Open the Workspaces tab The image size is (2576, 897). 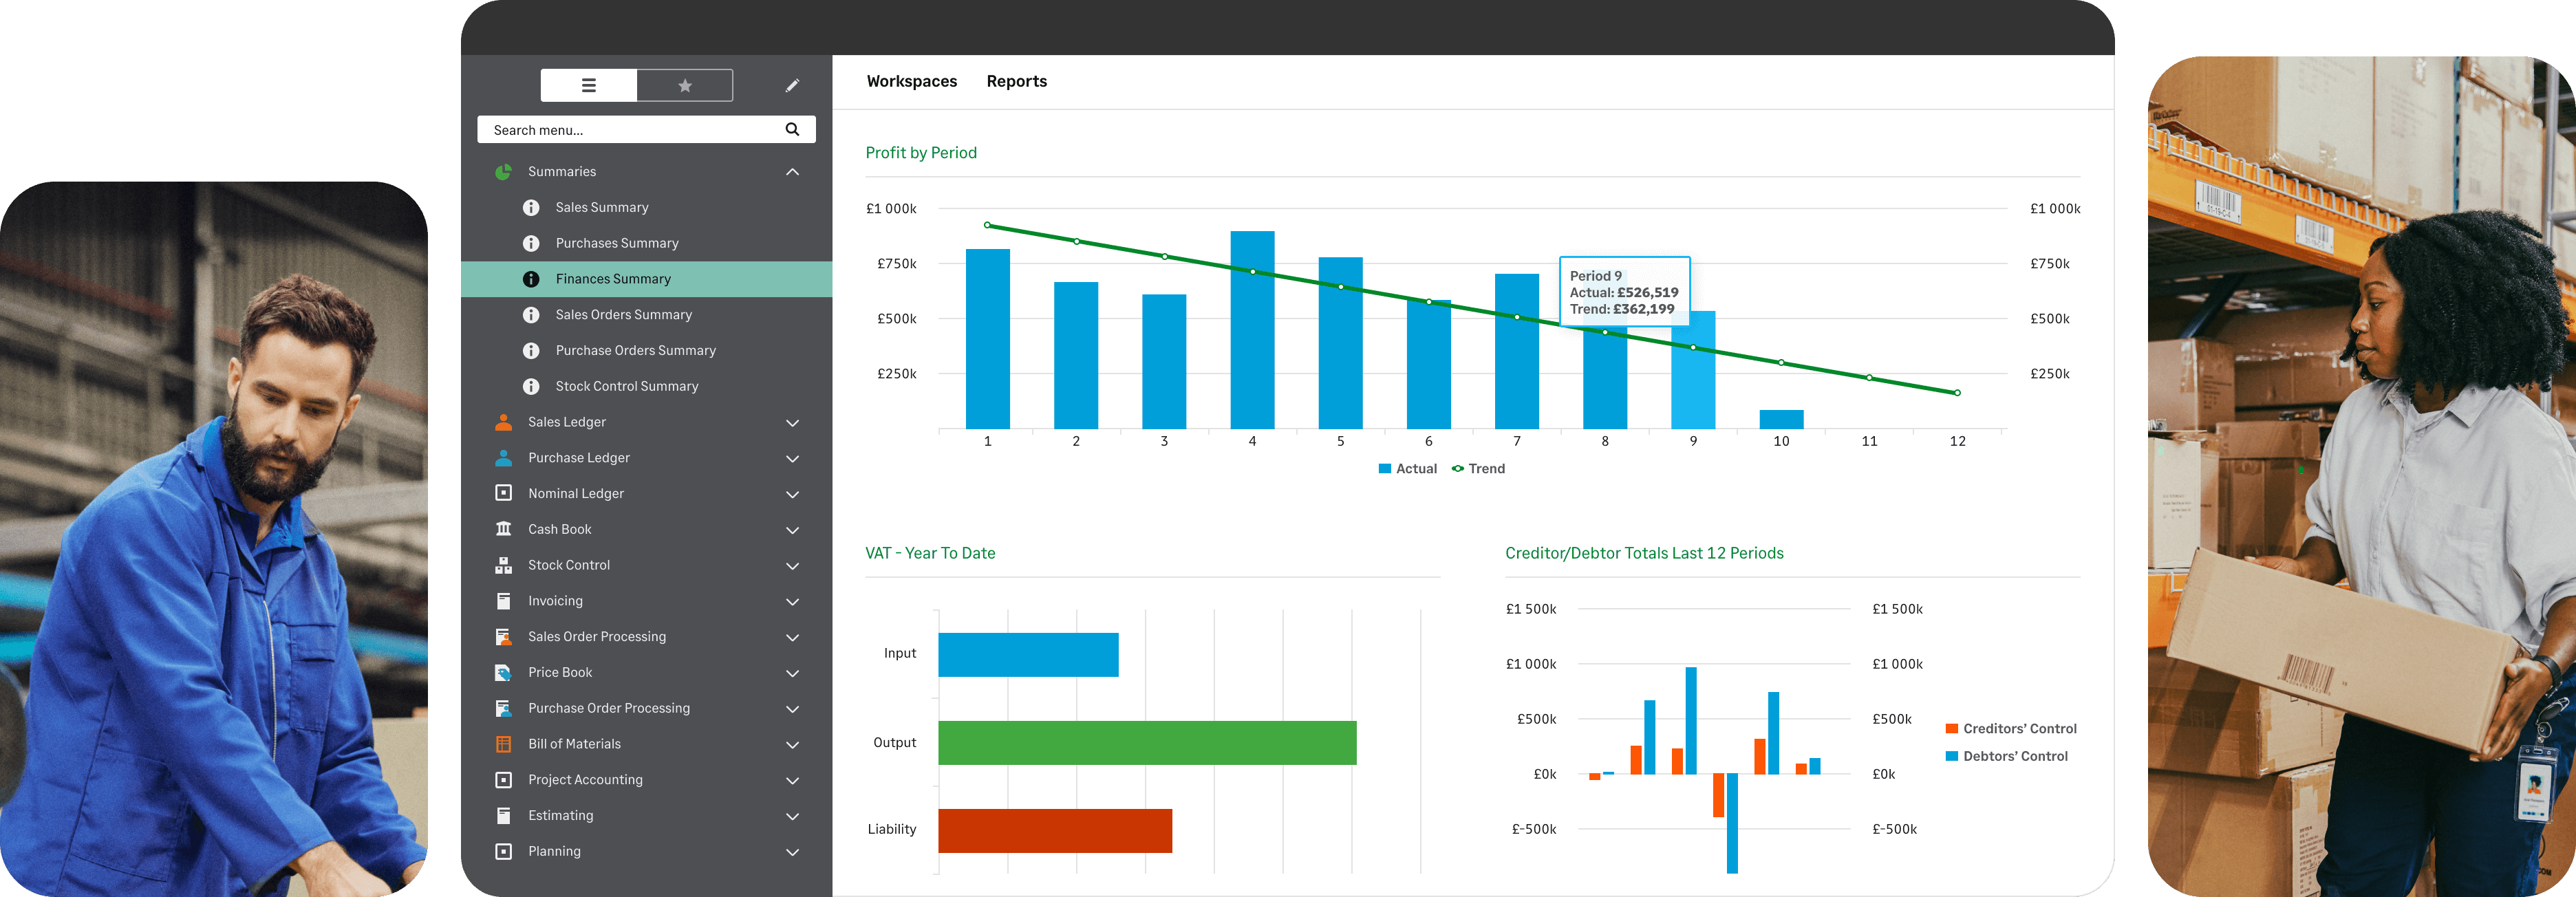click(912, 81)
